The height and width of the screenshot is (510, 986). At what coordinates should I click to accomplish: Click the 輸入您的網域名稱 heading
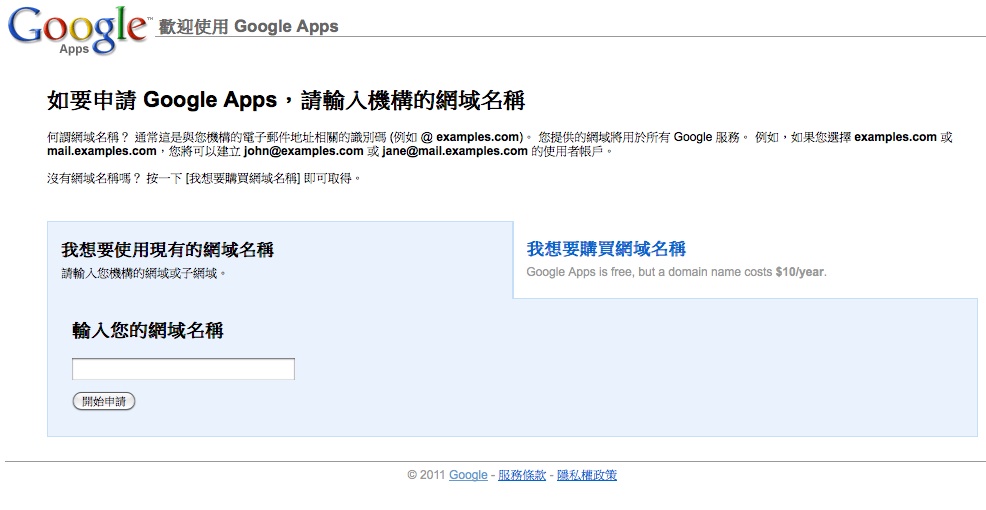pyautogui.click(x=148, y=330)
